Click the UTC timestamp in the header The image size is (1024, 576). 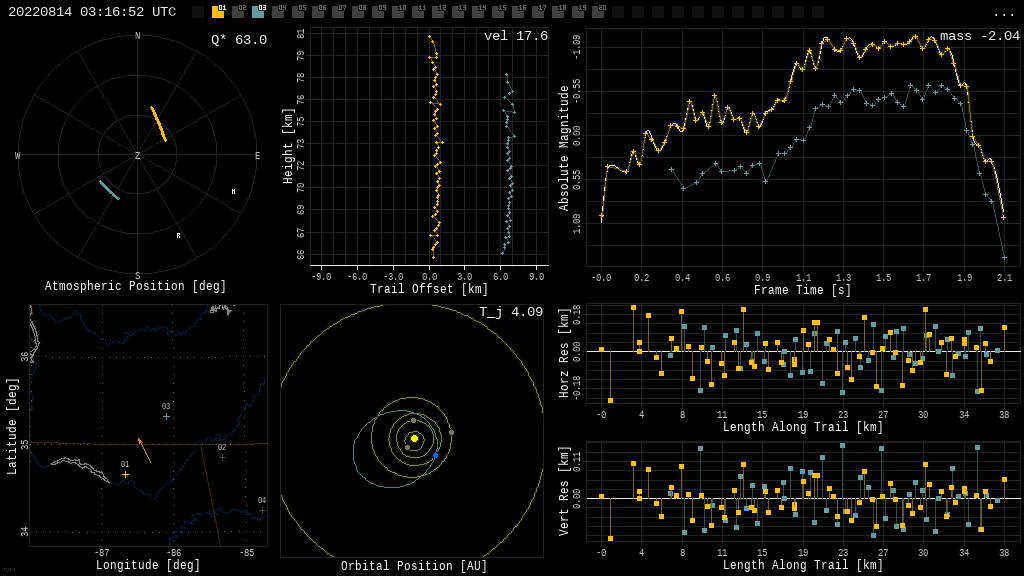click(92, 12)
